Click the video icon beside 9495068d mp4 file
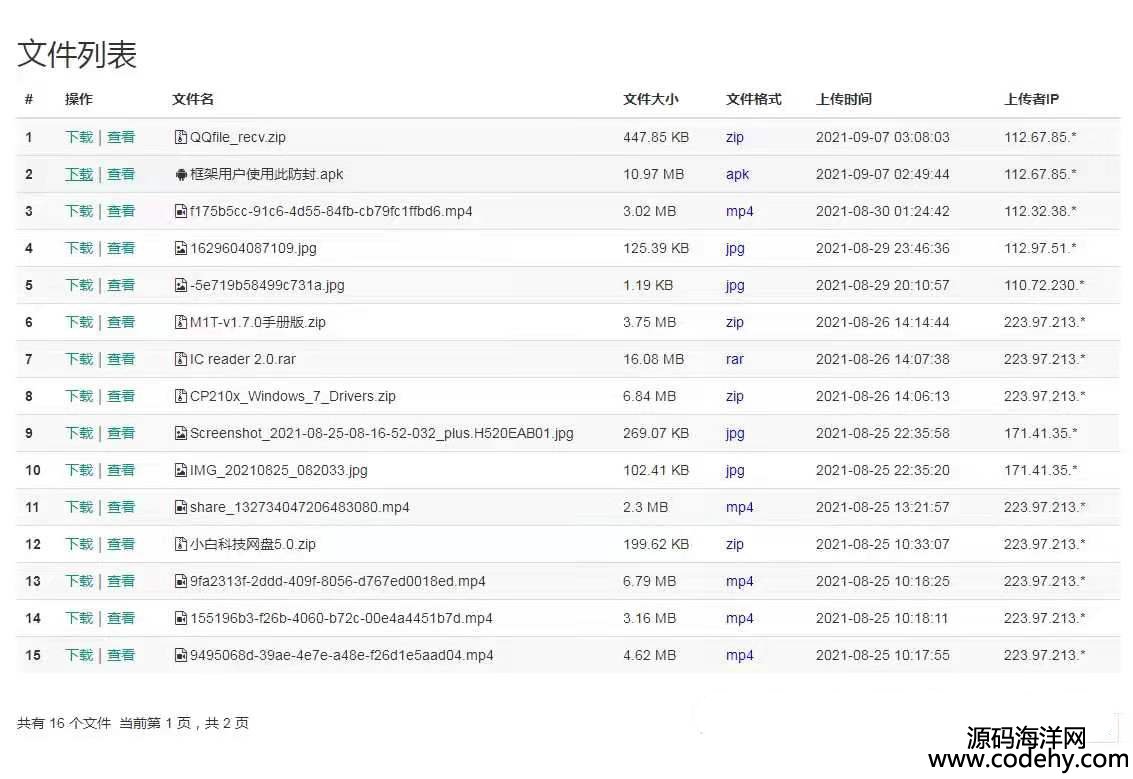 181,655
